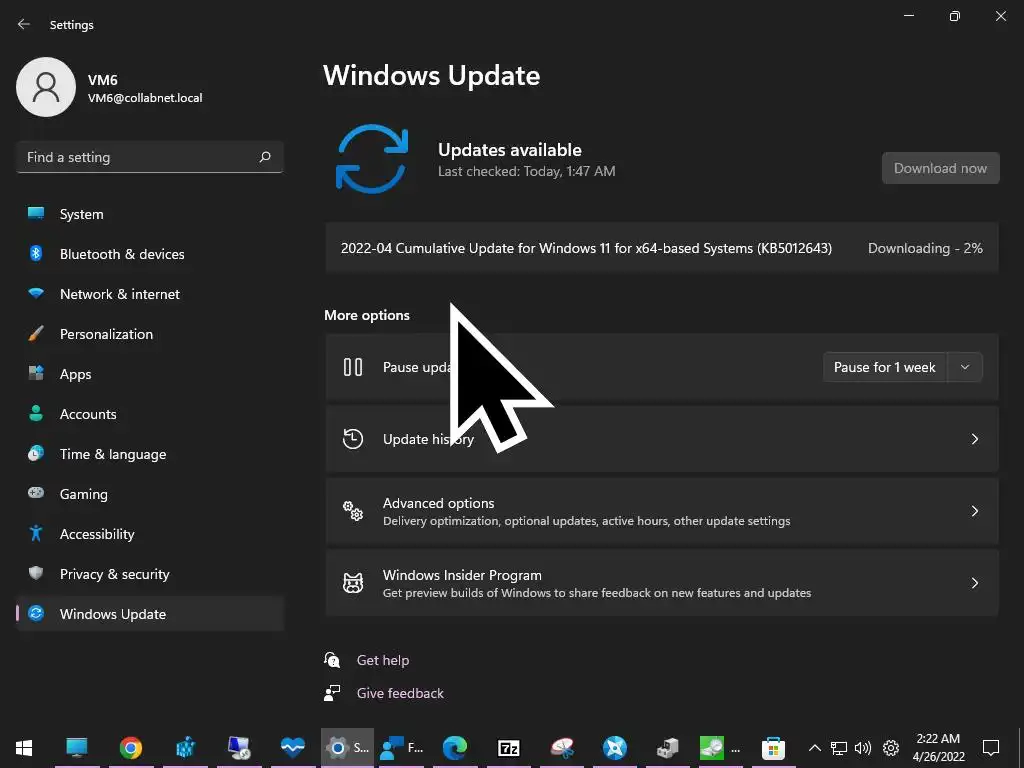Image resolution: width=1024 pixels, height=768 pixels.
Task: Open Update history chevron
Action: click(x=974, y=439)
